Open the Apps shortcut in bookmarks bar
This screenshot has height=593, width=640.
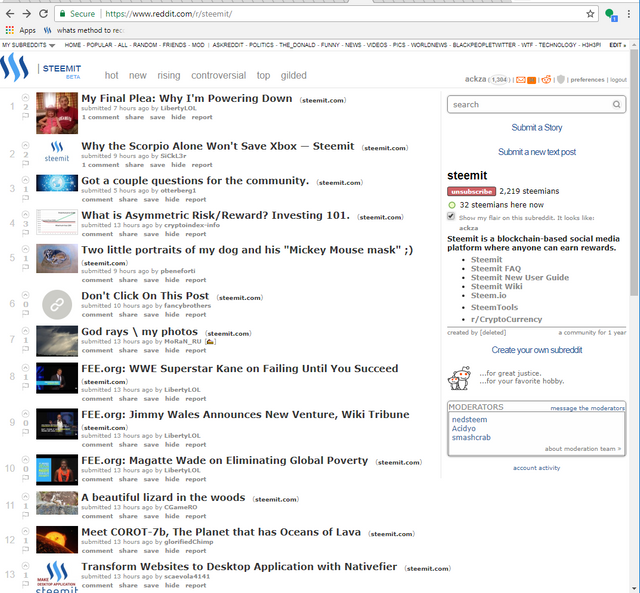tap(21, 30)
